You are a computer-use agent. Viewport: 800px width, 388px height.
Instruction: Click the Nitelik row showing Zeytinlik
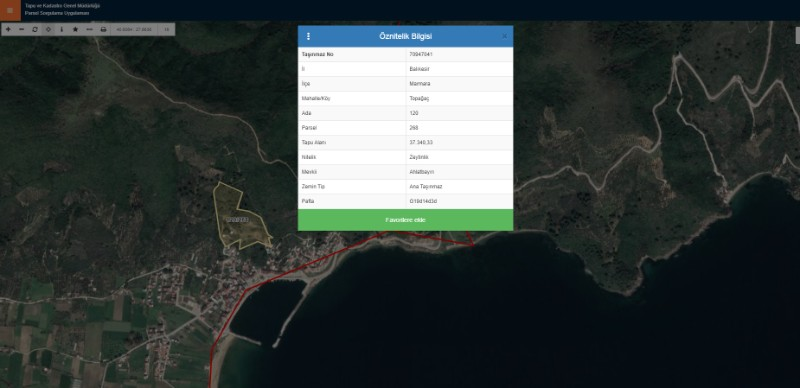406,157
